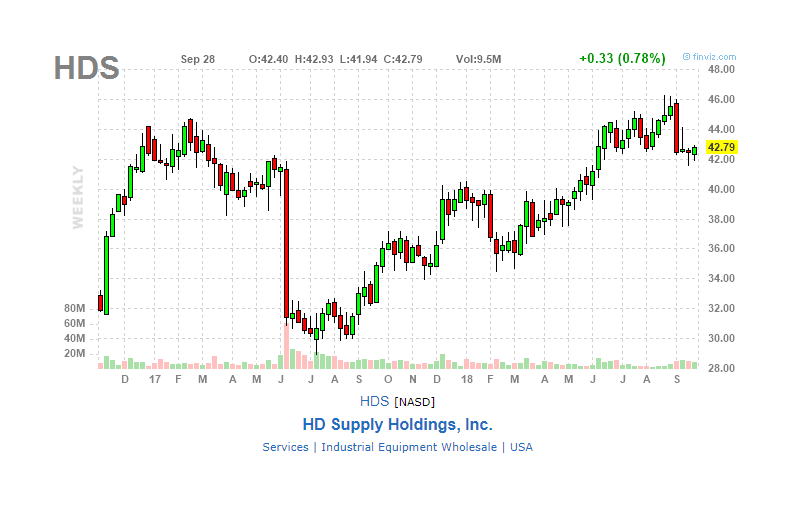
Task: Click the 46.00 price axis label
Action: 721,99
